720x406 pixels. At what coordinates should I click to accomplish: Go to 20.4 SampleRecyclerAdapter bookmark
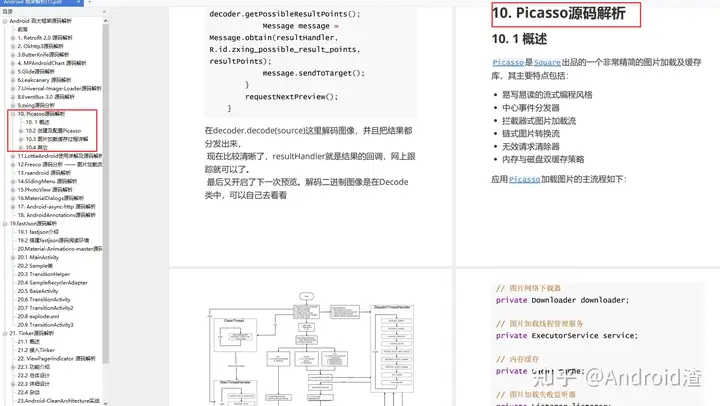pos(52,283)
